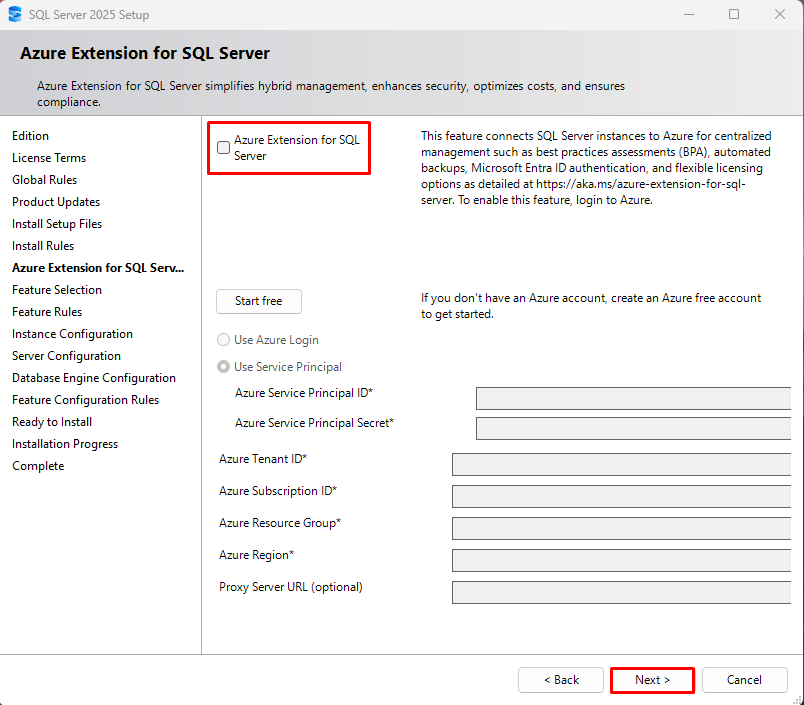Click the 'create an Azure free account' text
804x705 pixels.
[686, 298]
